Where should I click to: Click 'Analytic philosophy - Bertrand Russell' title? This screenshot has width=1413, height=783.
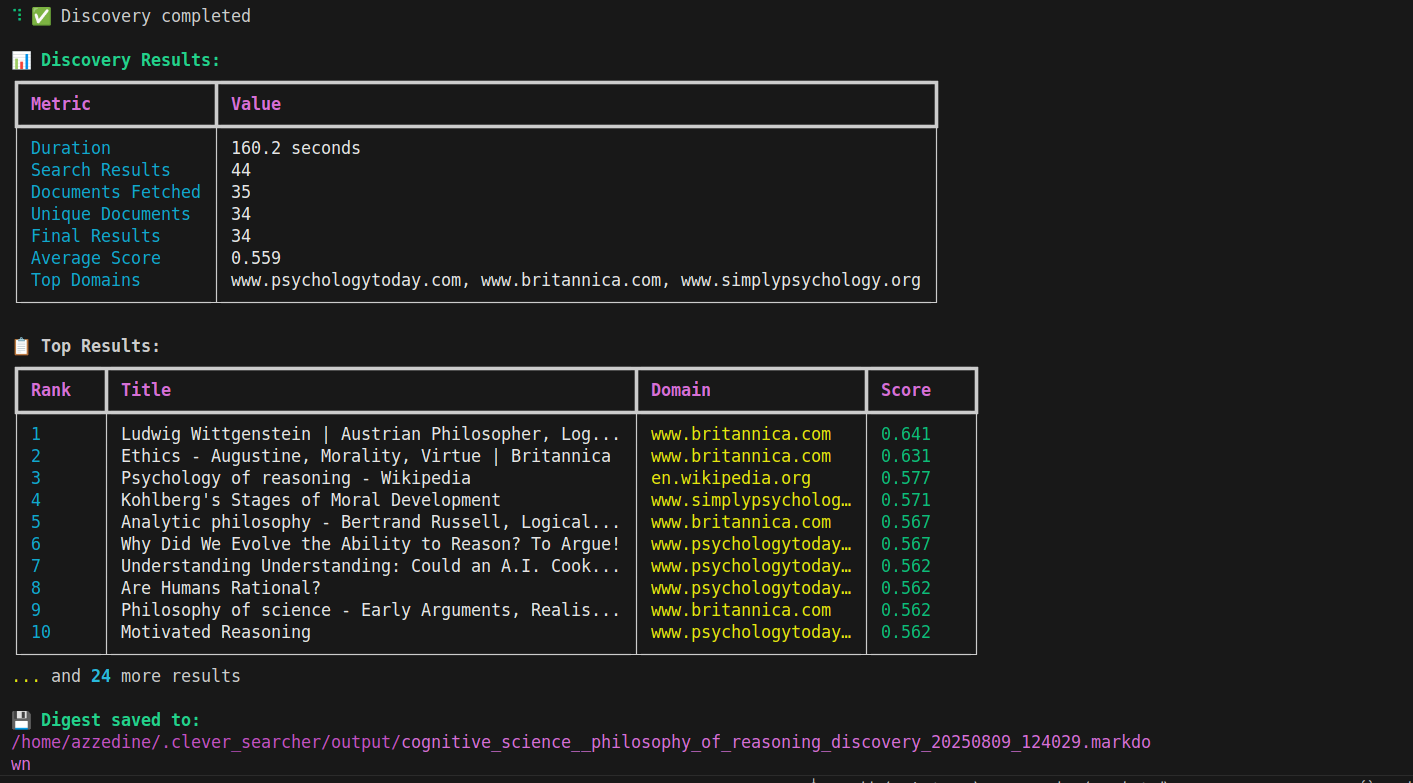(371, 522)
